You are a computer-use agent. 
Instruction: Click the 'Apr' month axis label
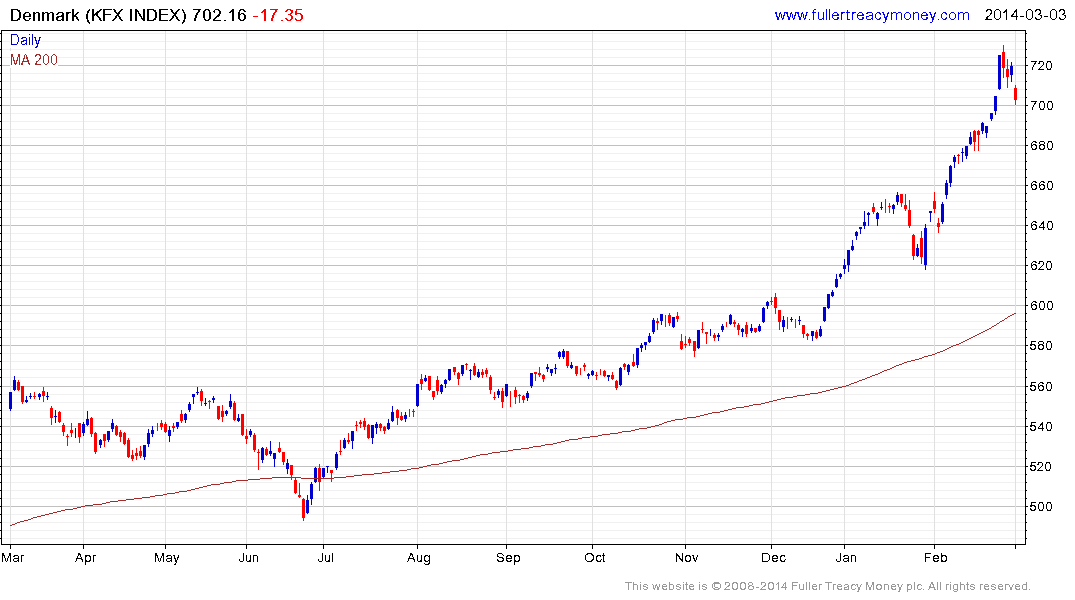point(85,557)
